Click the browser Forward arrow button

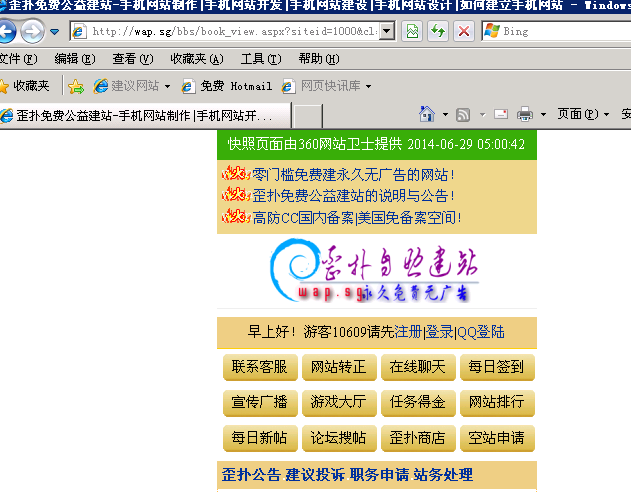33,31
